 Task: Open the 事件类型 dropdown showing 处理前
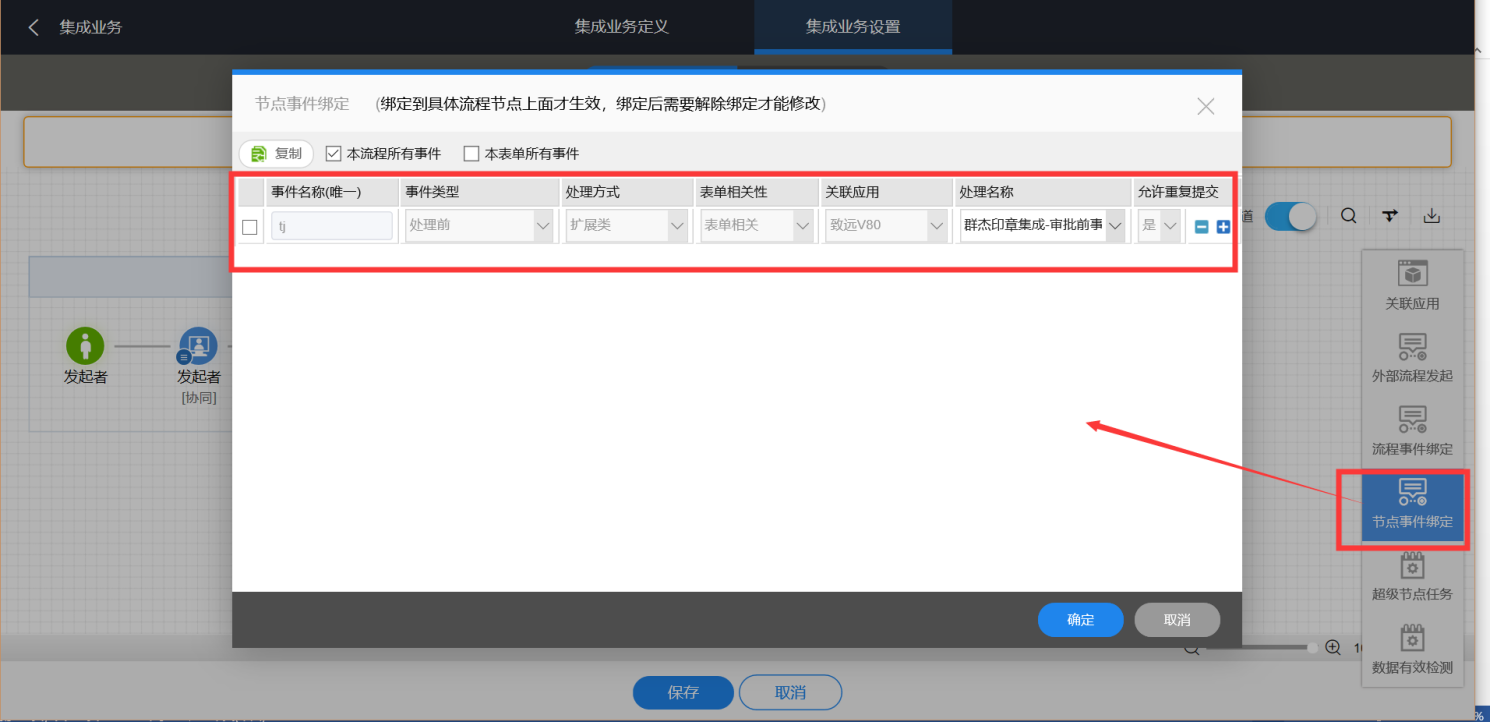pos(479,226)
